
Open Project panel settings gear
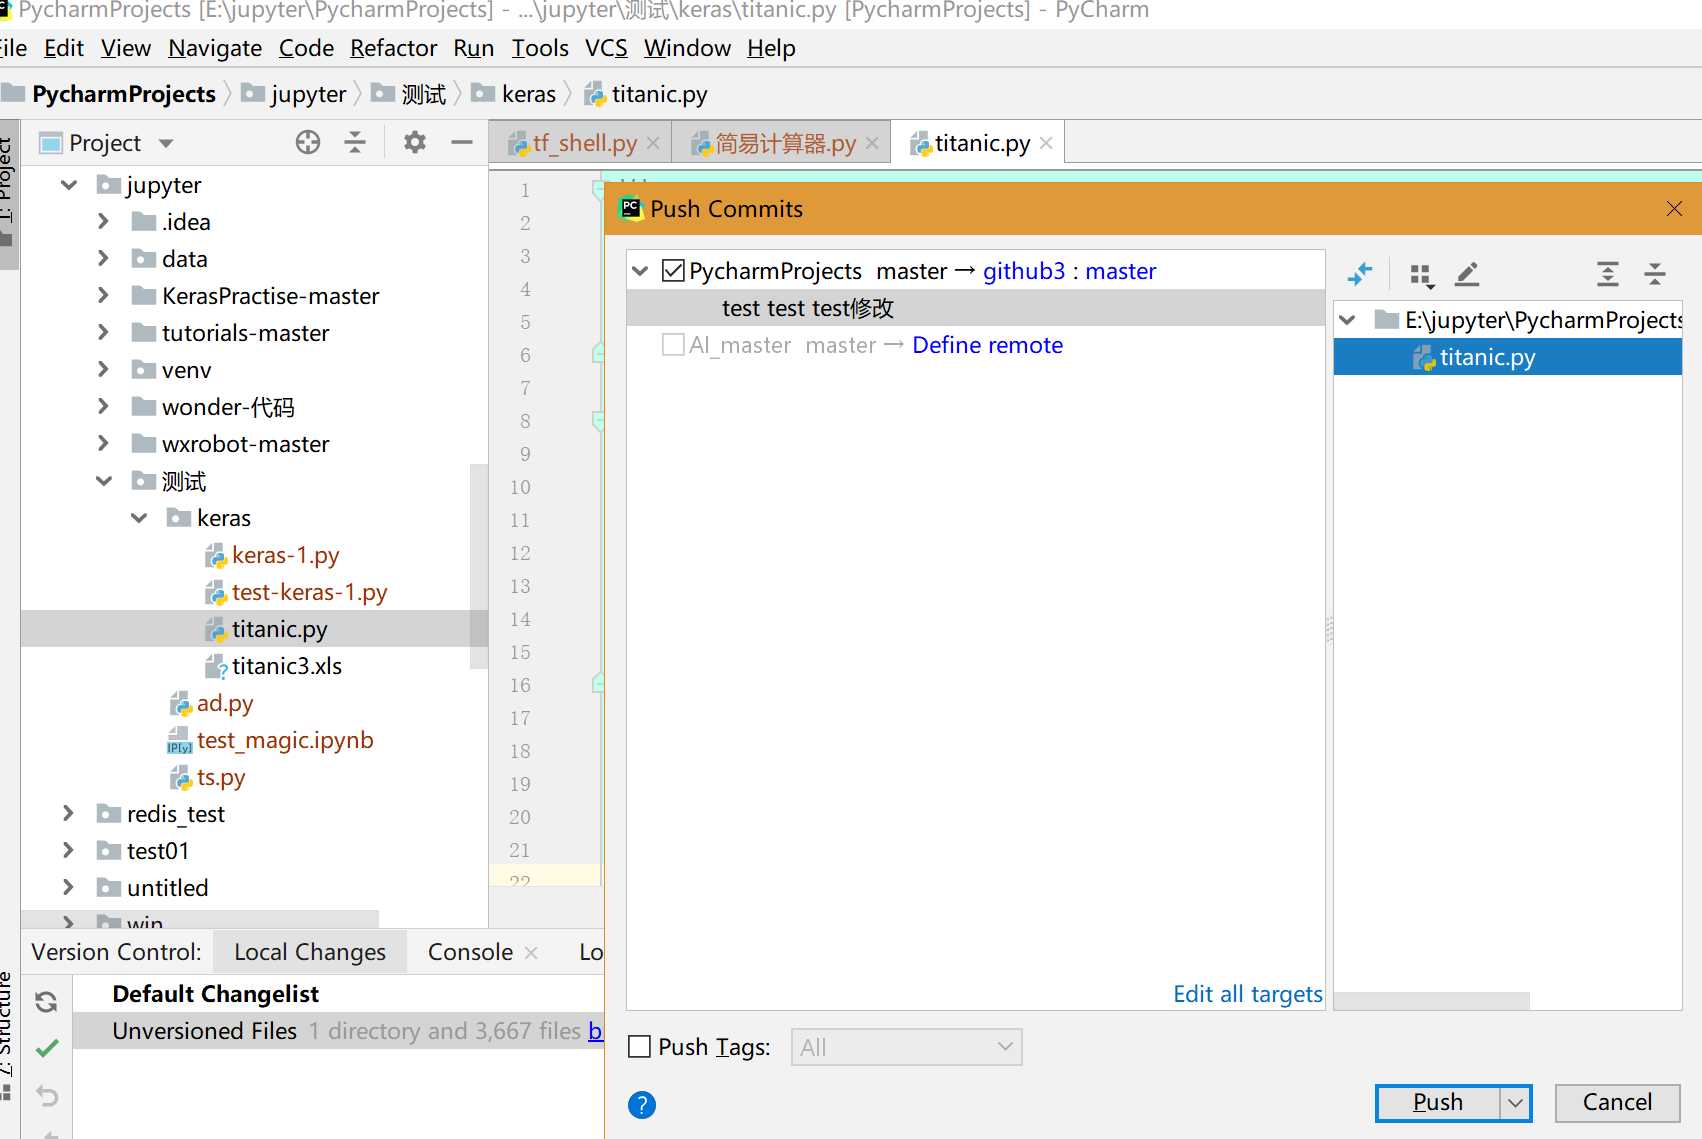414,143
